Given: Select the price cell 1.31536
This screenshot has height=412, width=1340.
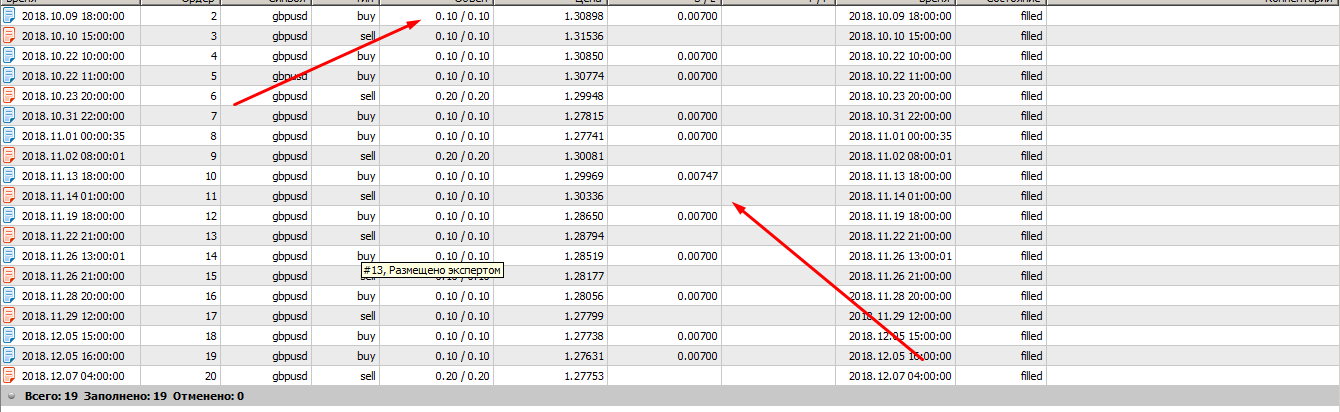Looking at the screenshot, I should coord(585,36).
